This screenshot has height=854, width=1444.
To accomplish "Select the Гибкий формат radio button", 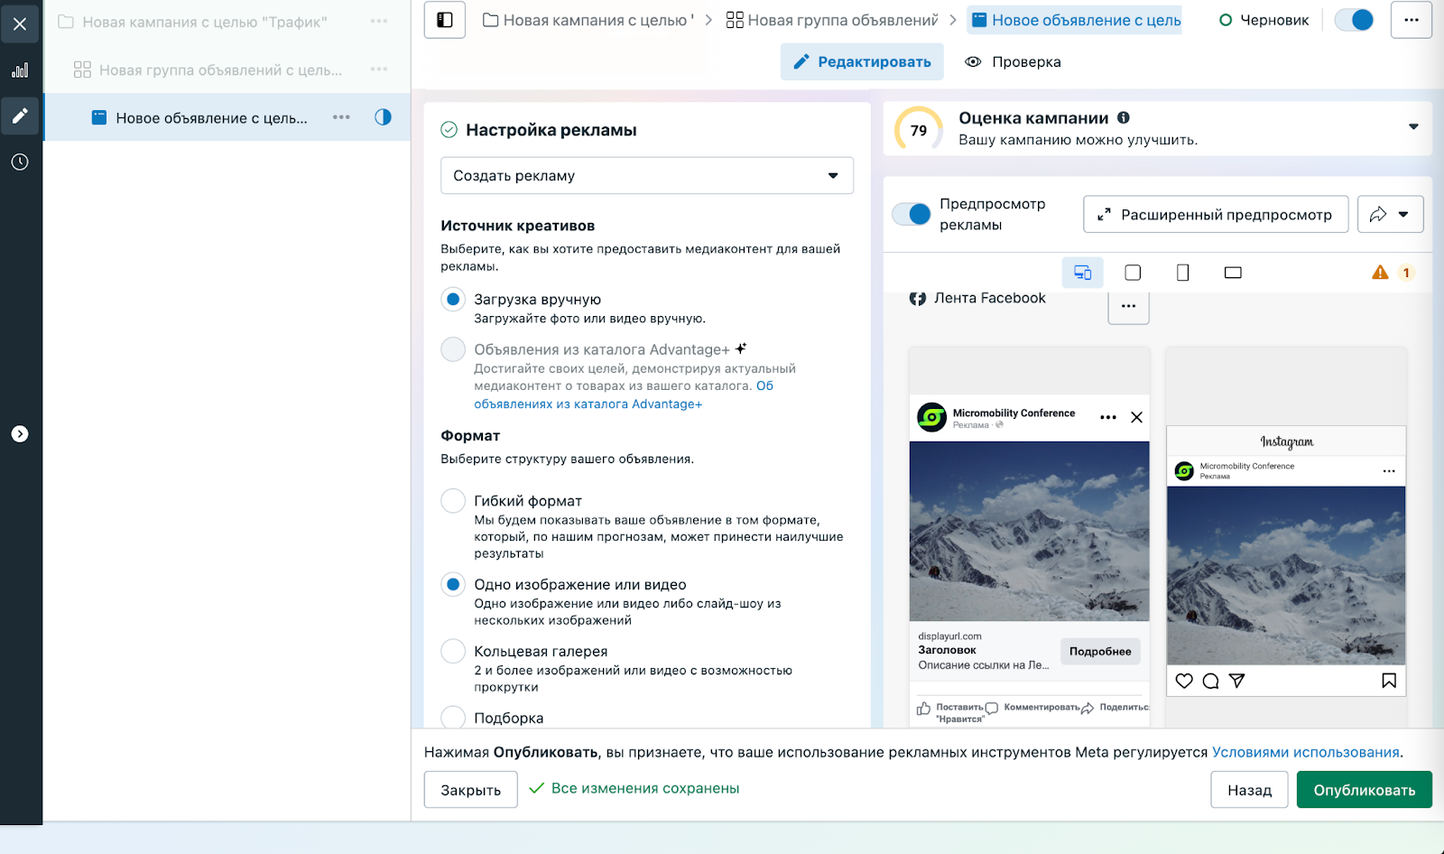I will (452, 501).
